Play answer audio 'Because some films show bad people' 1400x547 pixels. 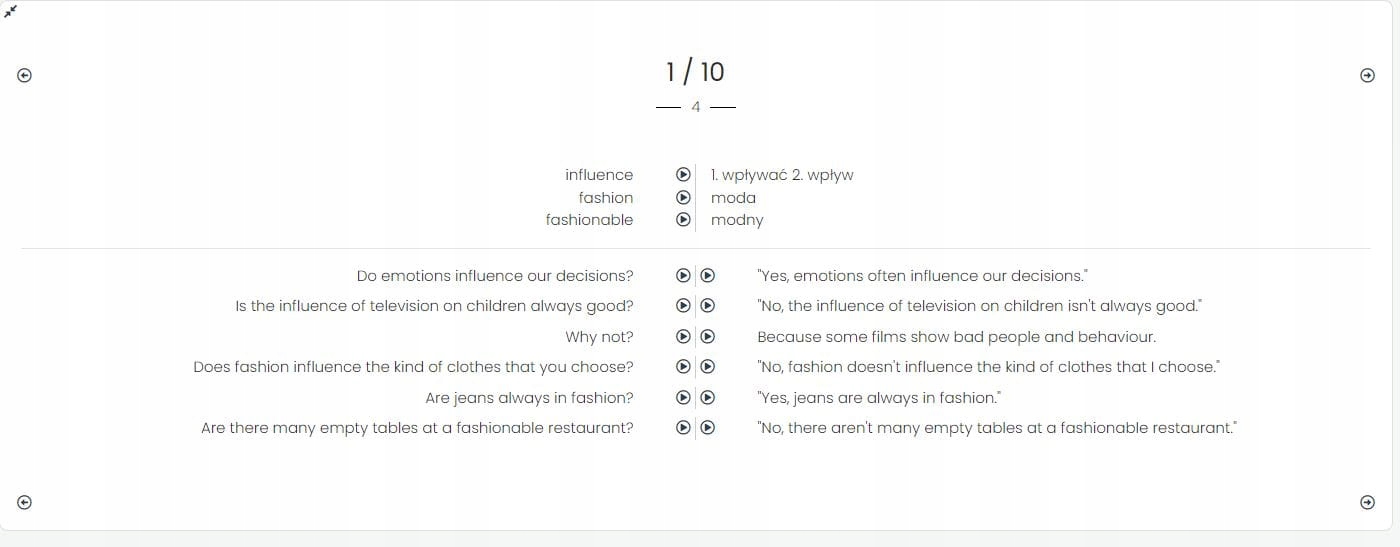(x=707, y=337)
